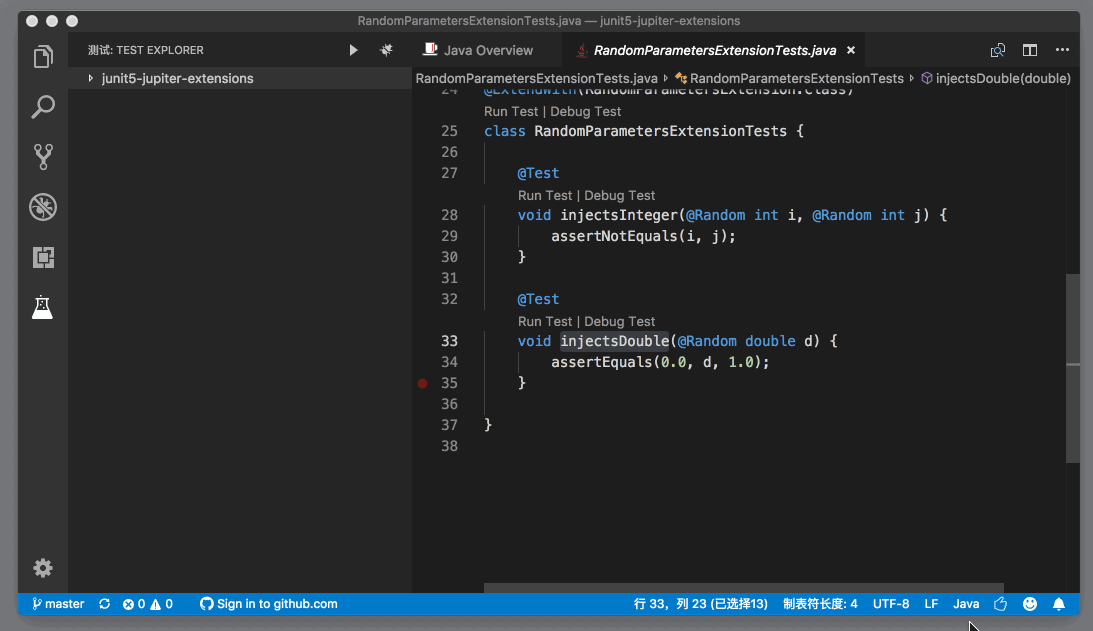Click the Manage gear icon at bottom left

click(43, 568)
